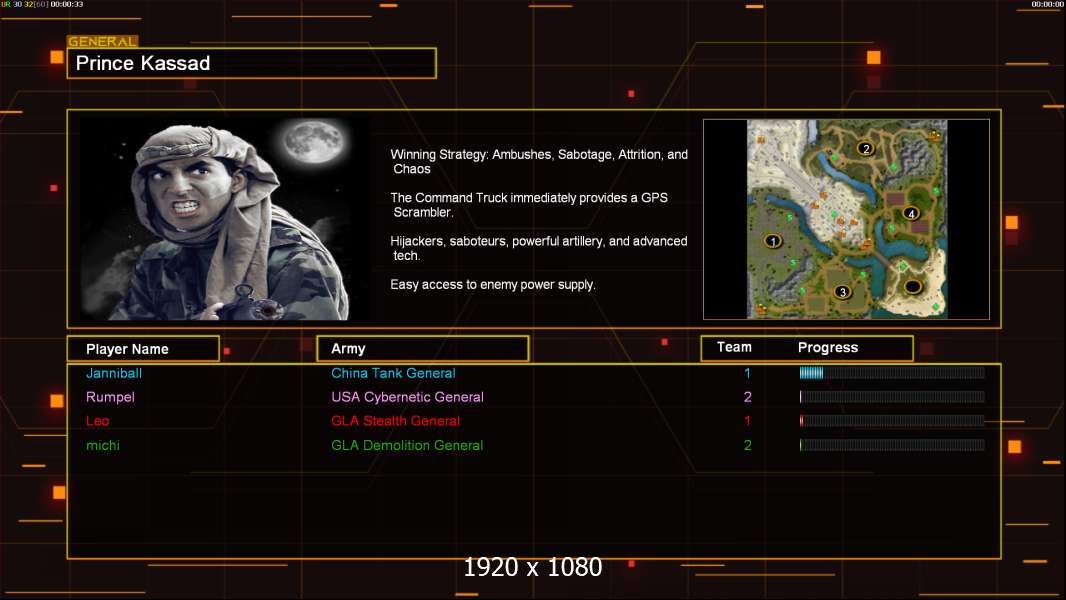Click Leo's loading progress bar
The height and width of the screenshot is (600, 1066).
coord(892,421)
